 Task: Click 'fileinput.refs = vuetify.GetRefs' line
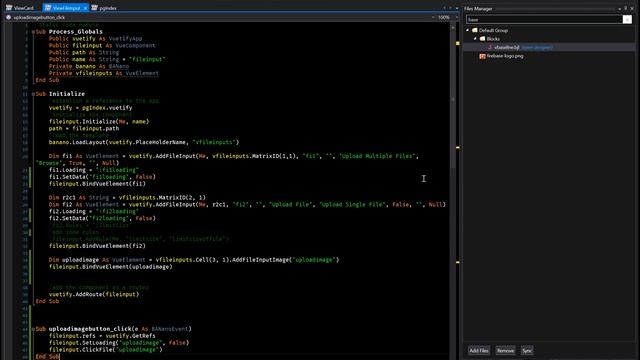click(102, 336)
